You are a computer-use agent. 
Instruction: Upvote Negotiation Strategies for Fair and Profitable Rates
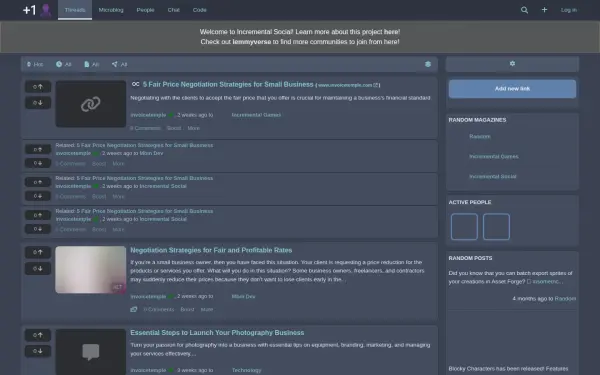click(38, 252)
